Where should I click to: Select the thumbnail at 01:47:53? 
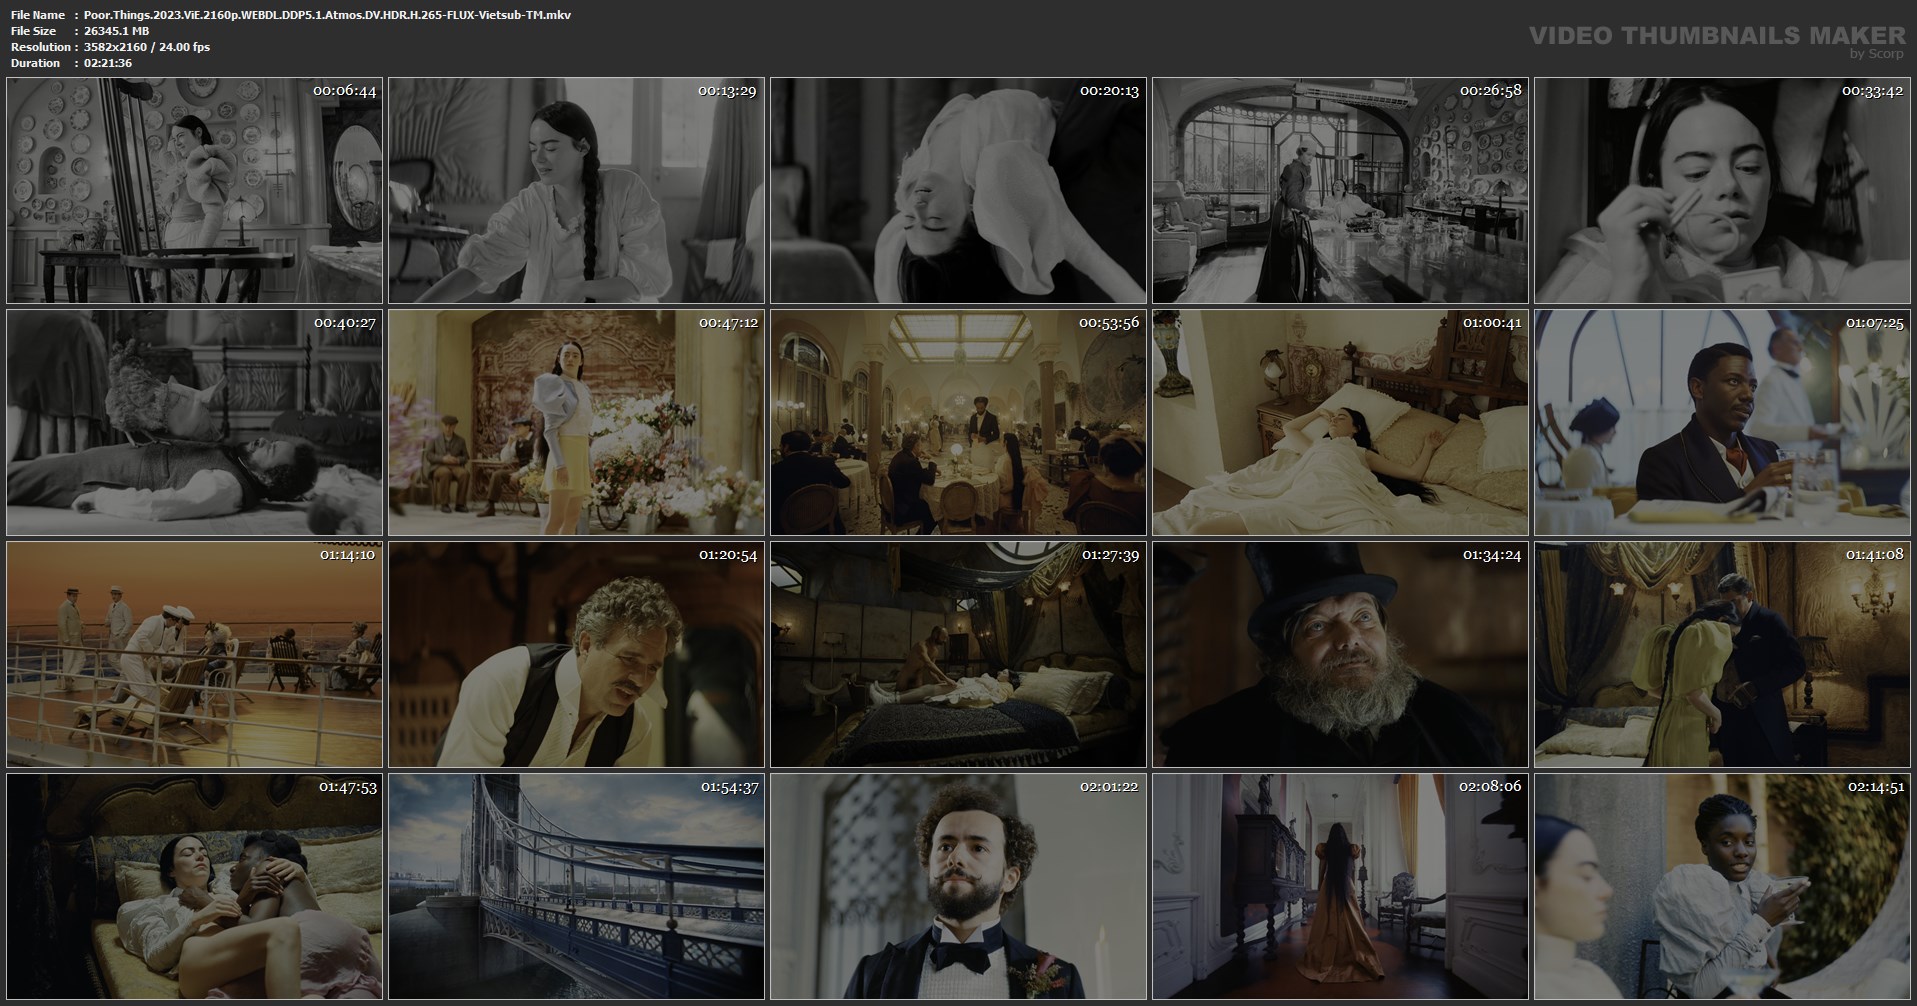click(x=195, y=886)
